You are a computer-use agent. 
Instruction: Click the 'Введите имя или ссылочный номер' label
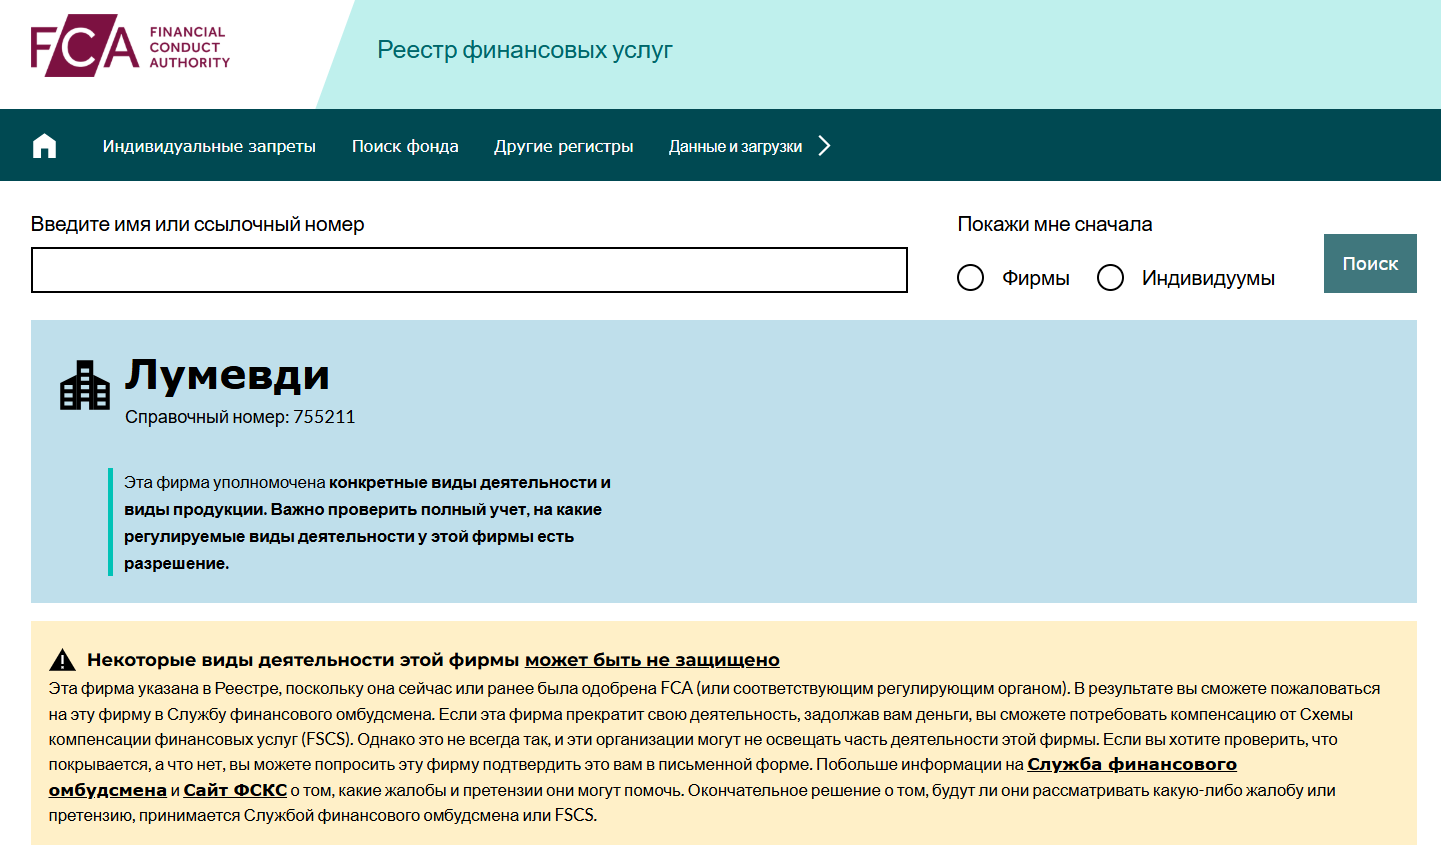pyautogui.click(x=197, y=224)
